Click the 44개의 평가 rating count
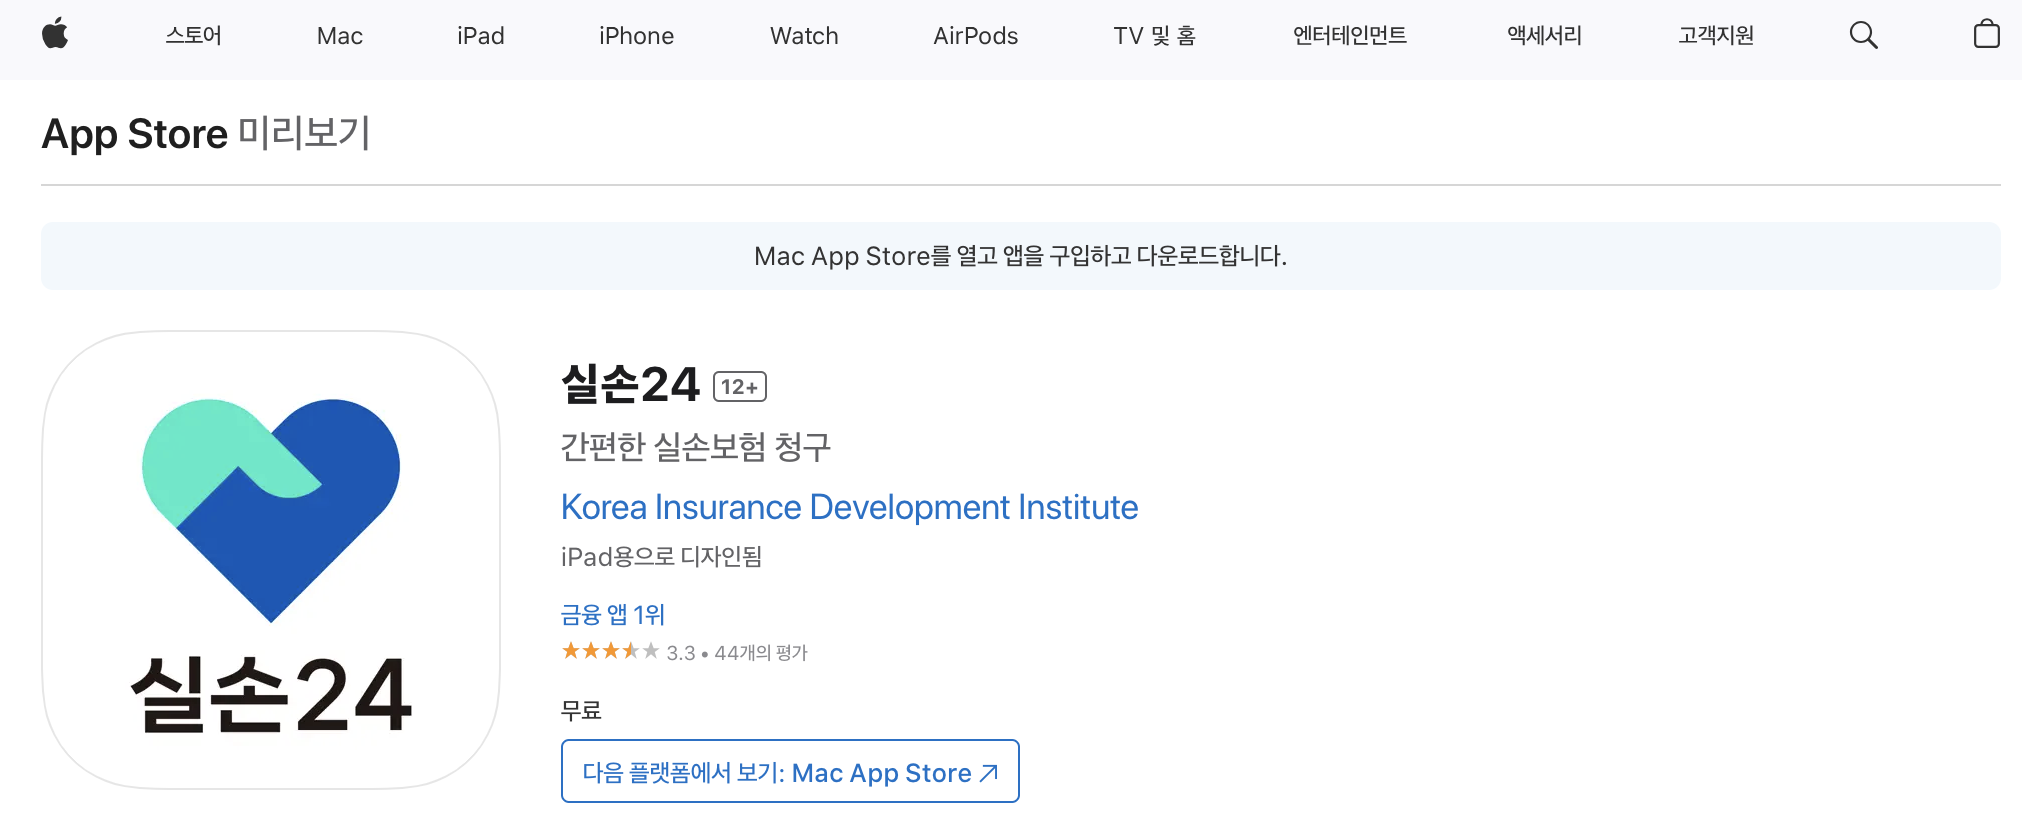The height and width of the screenshot is (834, 2022). pyautogui.click(x=761, y=653)
